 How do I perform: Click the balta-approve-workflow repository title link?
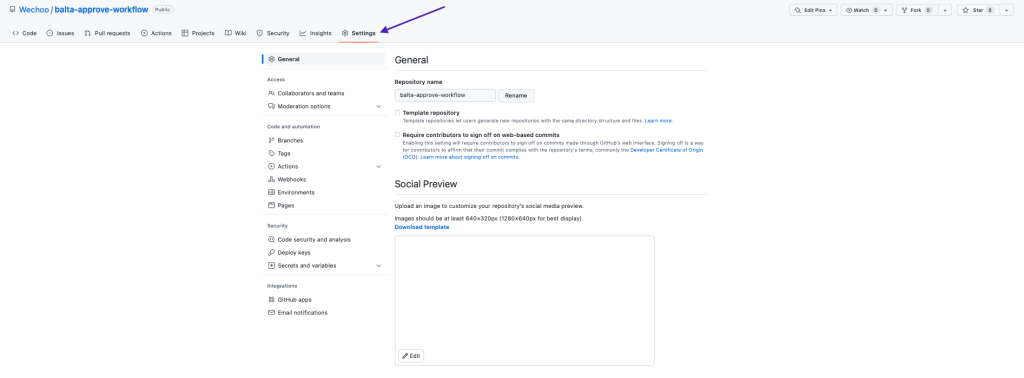click(101, 10)
